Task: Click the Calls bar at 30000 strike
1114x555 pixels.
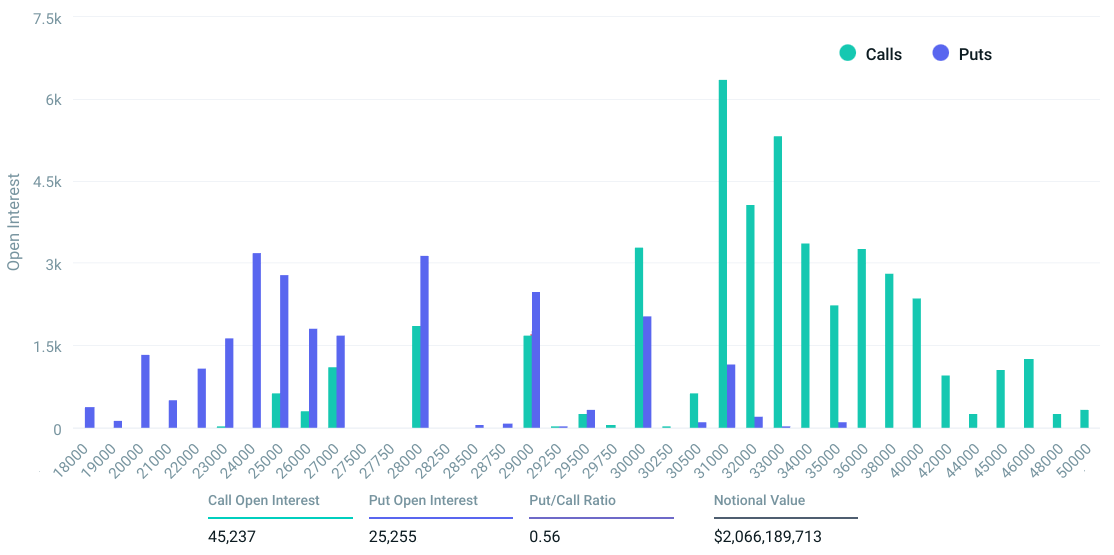Action: [639, 338]
